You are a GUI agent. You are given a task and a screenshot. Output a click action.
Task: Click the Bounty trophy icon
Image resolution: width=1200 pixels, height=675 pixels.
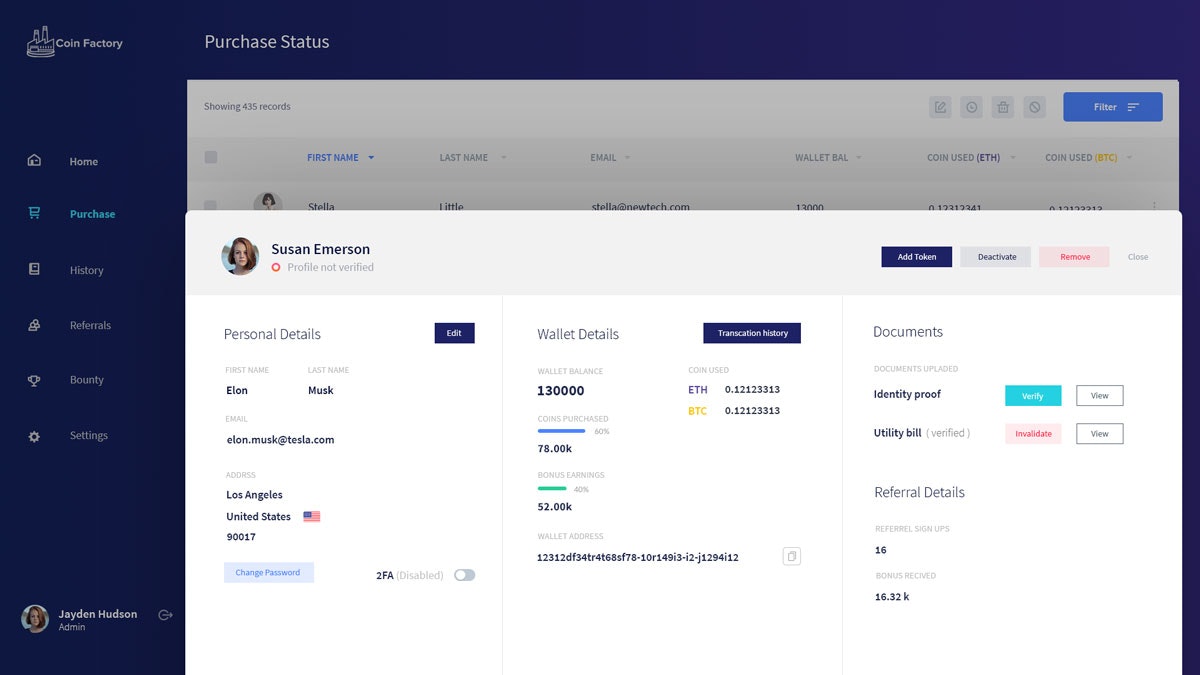(x=34, y=380)
